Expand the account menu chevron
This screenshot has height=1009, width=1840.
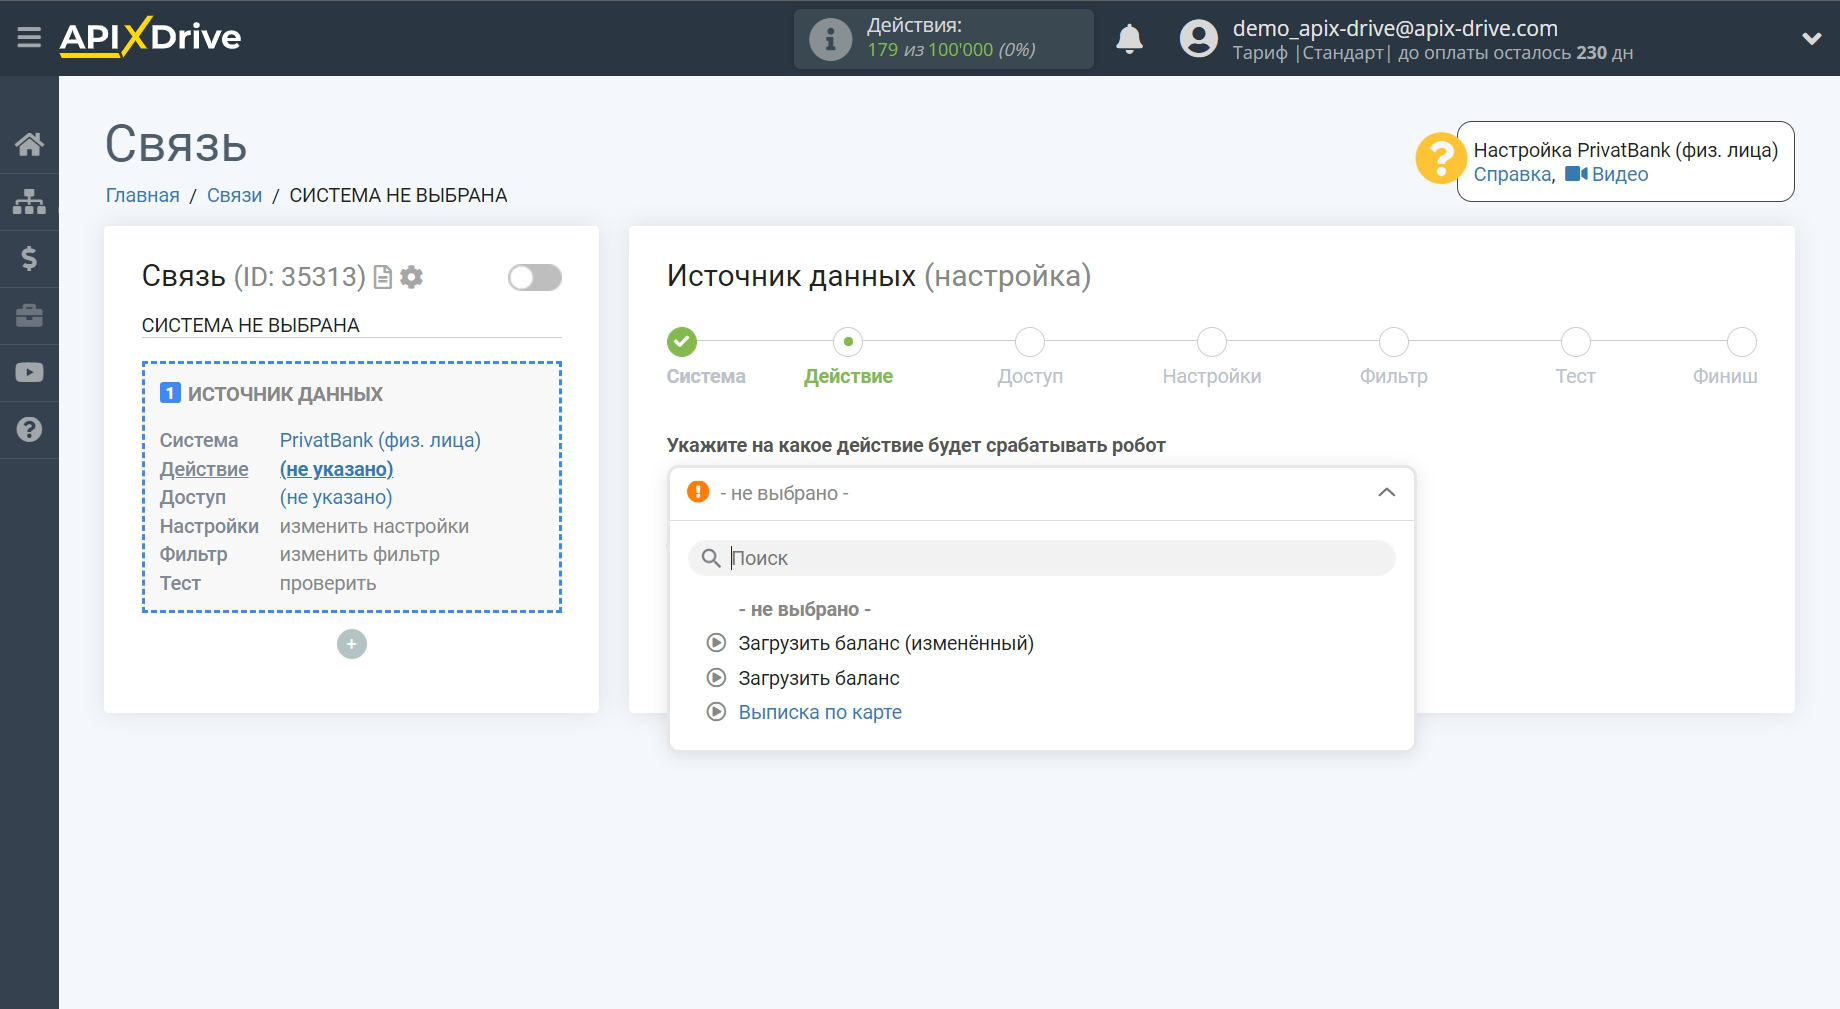click(1811, 39)
